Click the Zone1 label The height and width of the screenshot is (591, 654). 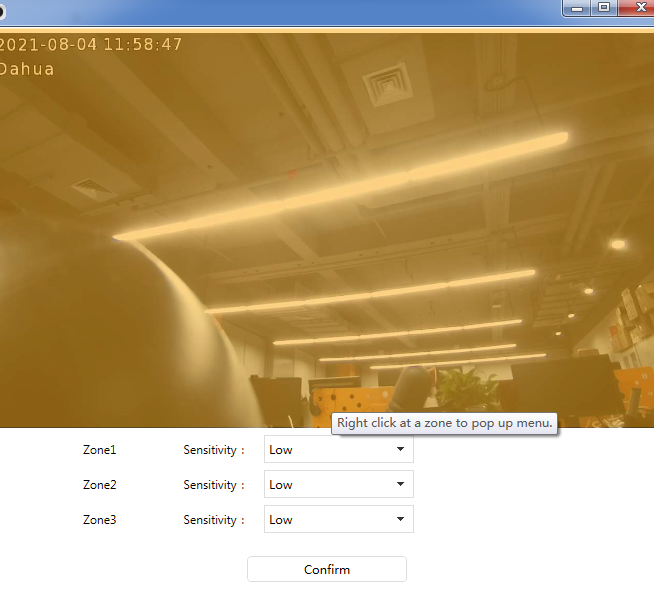coord(100,450)
